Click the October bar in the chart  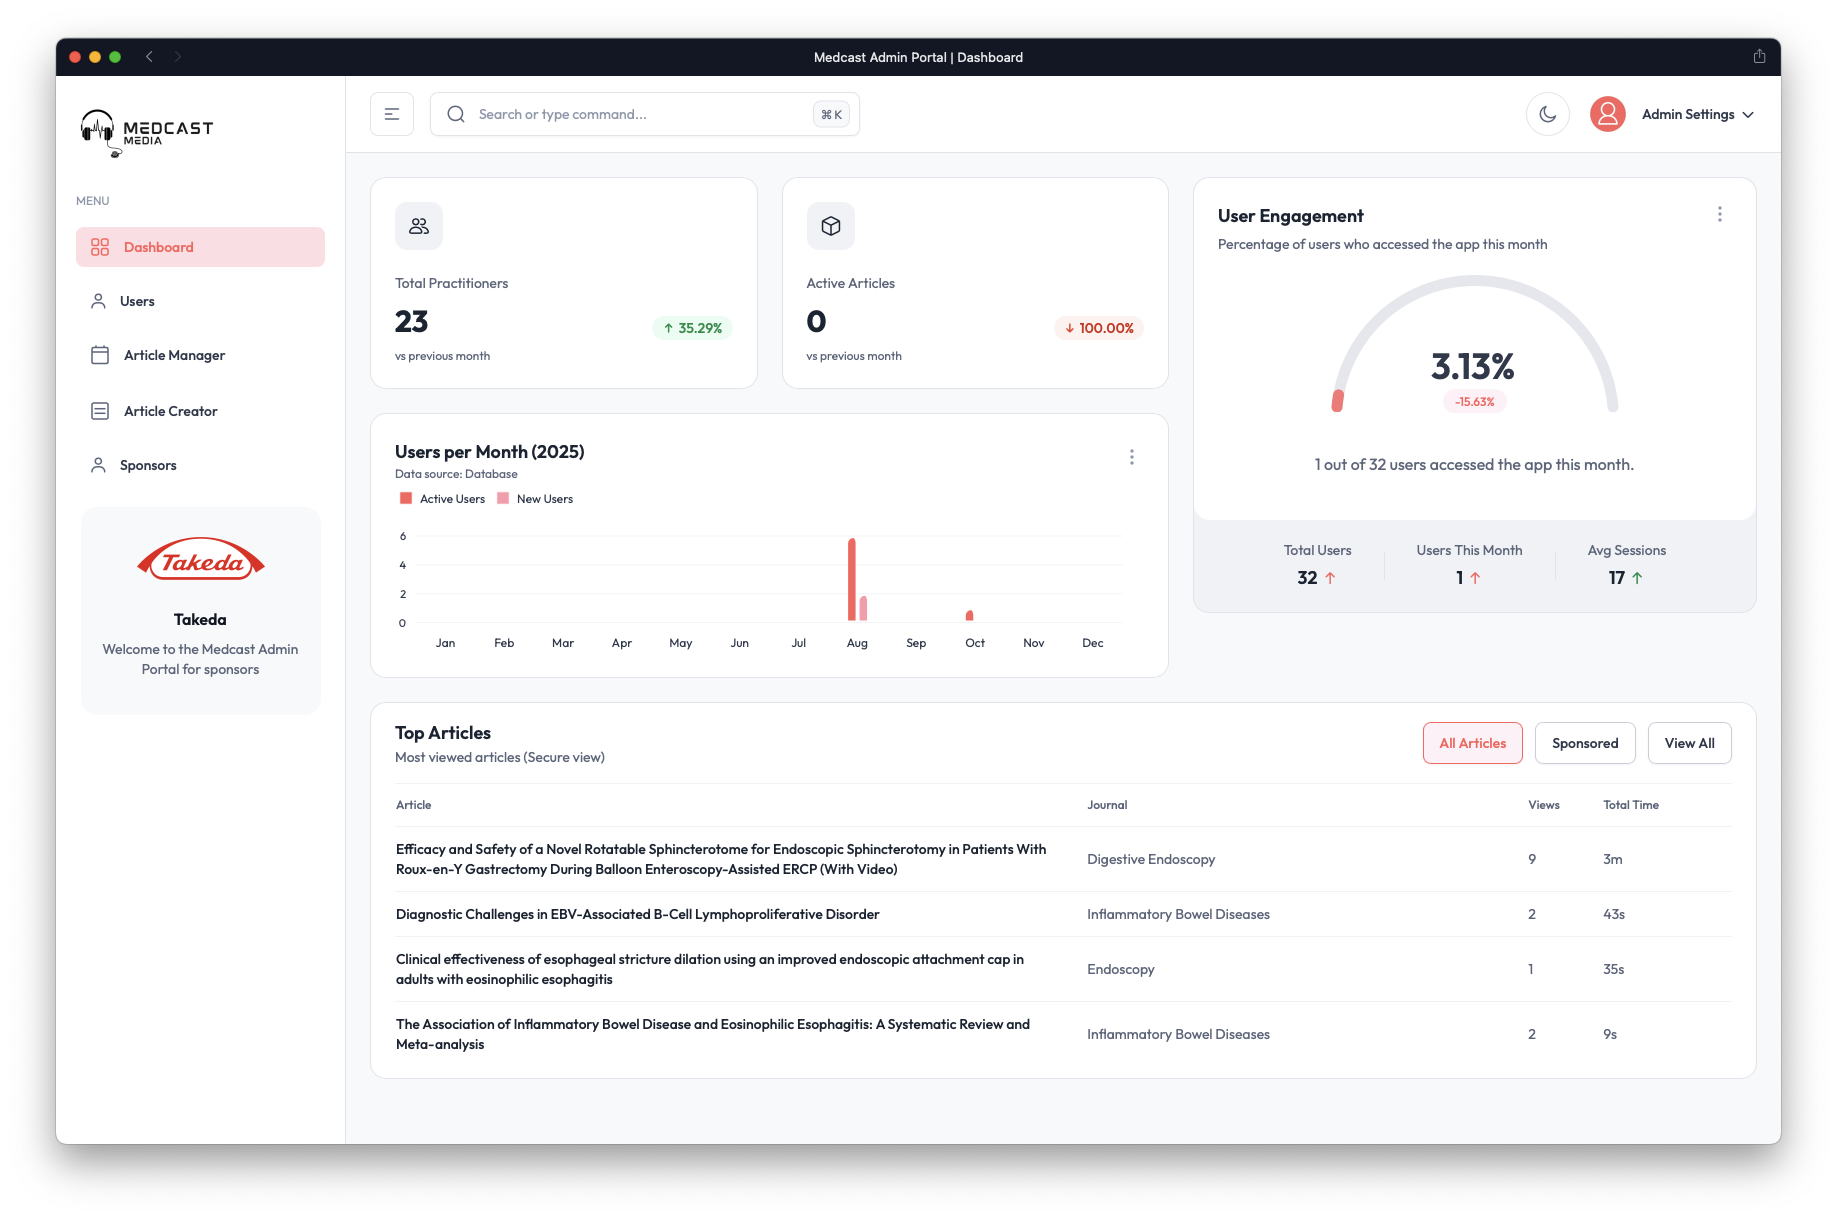tap(970, 615)
